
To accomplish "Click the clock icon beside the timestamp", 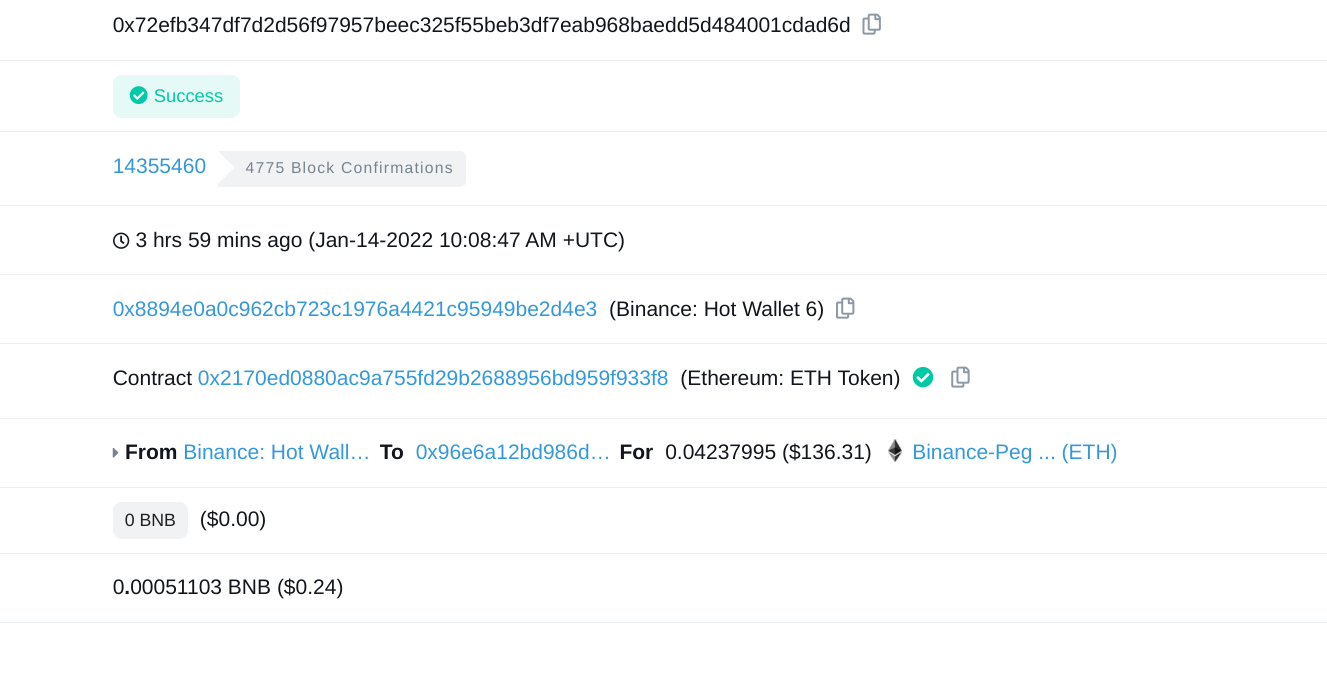I will click(x=121, y=240).
